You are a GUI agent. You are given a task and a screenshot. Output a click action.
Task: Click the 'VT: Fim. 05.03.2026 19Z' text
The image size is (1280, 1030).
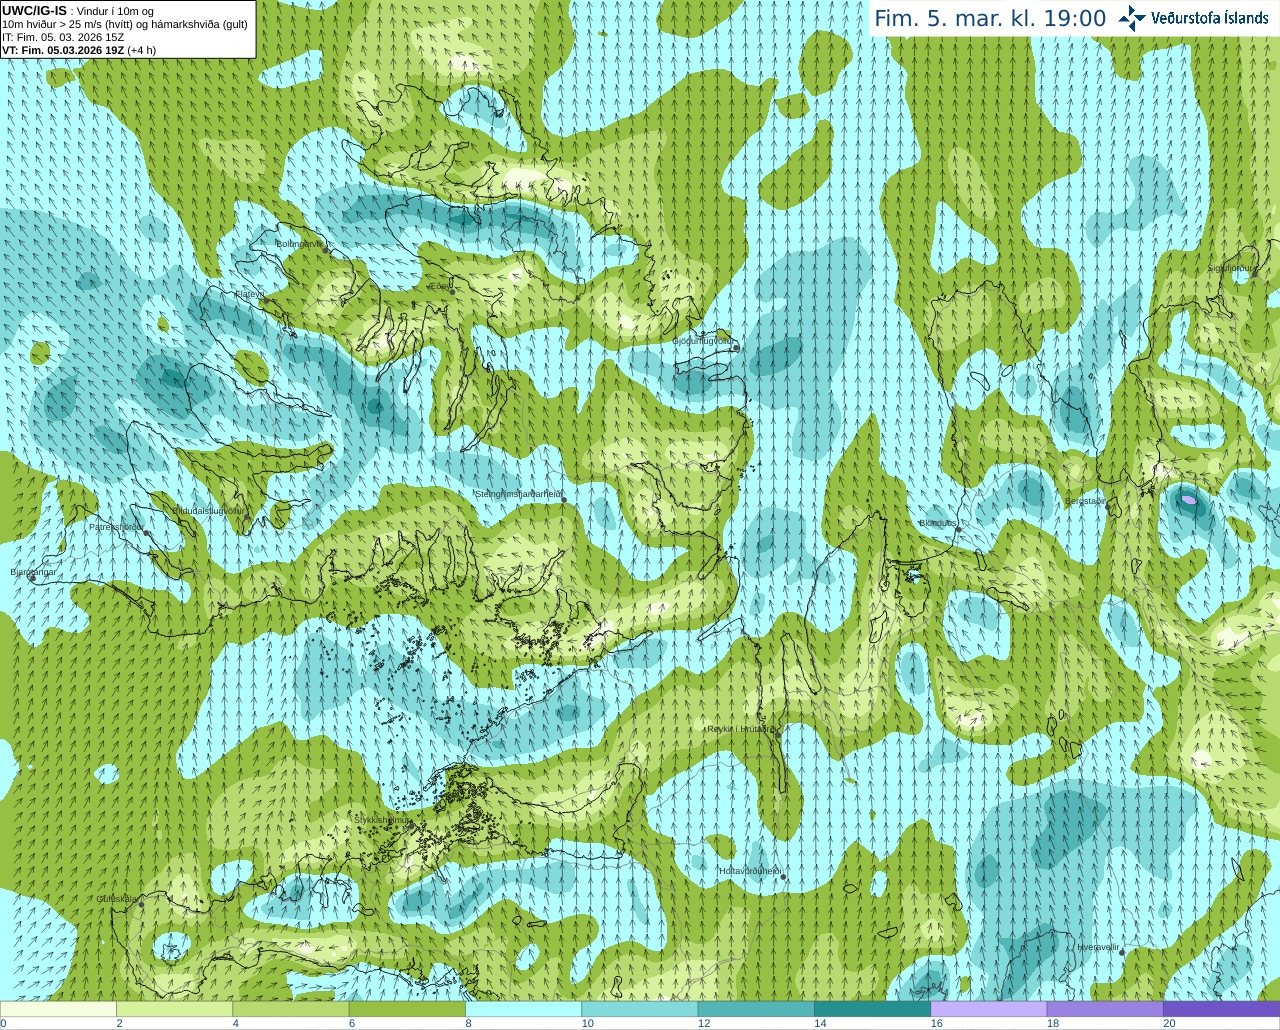(x=63, y=50)
